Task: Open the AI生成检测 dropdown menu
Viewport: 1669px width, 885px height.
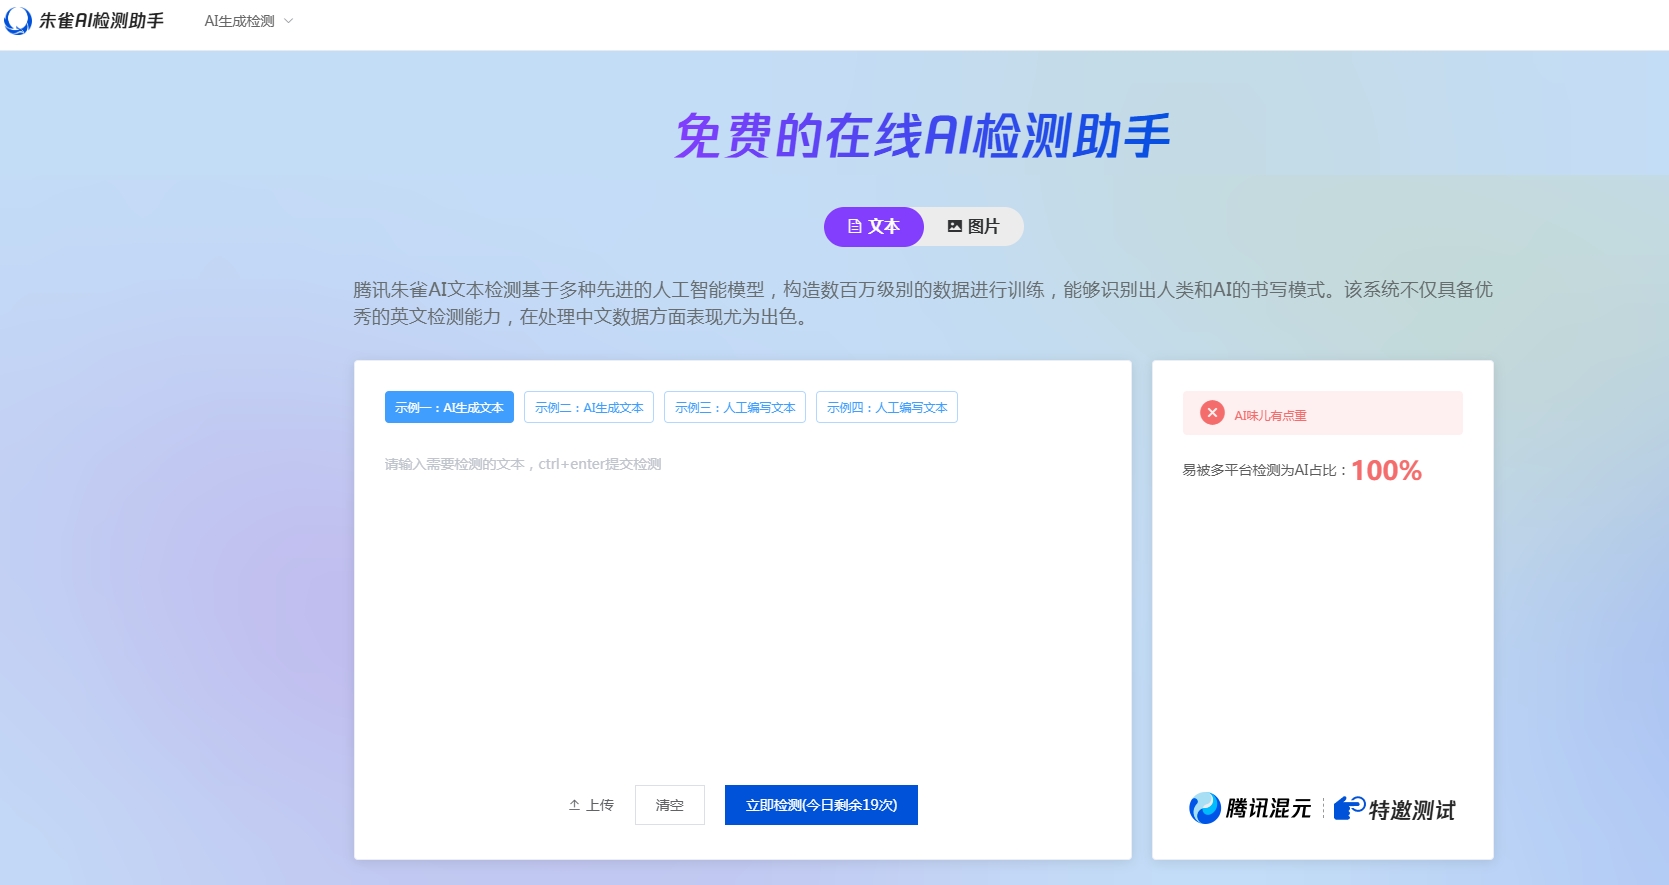Action: point(249,21)
